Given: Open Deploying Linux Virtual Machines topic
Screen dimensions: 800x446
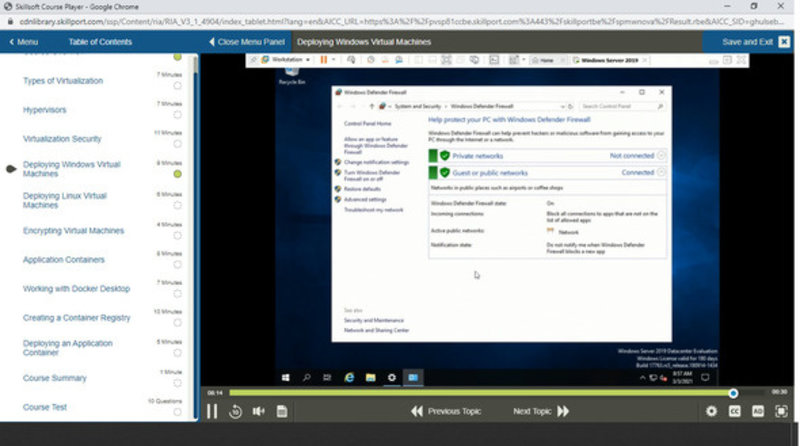Looking at the screenshot, I should 65,200.
